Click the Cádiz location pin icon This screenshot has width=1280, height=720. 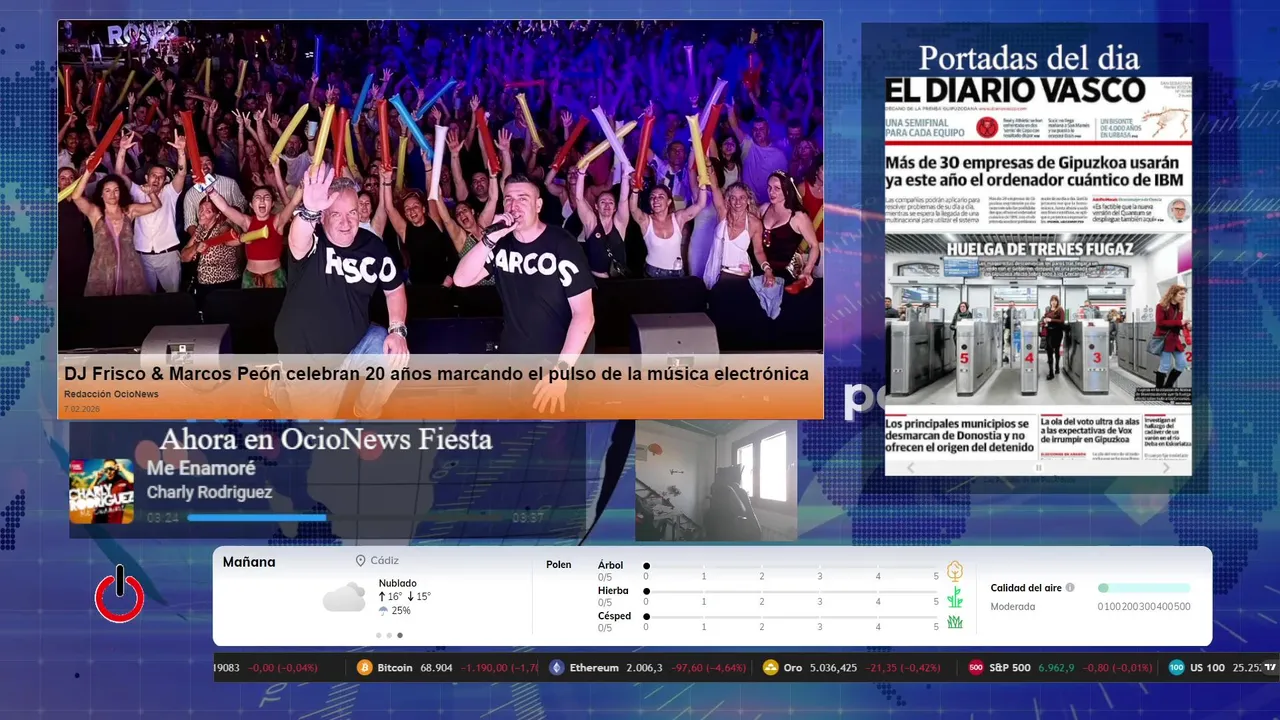(x=360, y=561)
